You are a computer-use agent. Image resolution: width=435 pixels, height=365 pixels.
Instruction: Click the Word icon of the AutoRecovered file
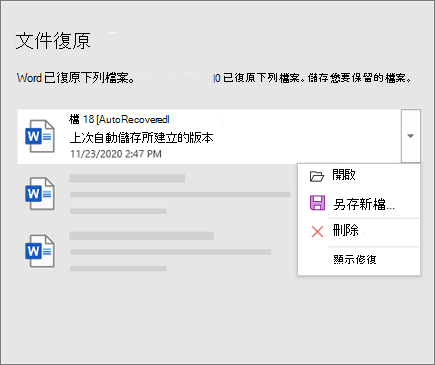[40, 136]
